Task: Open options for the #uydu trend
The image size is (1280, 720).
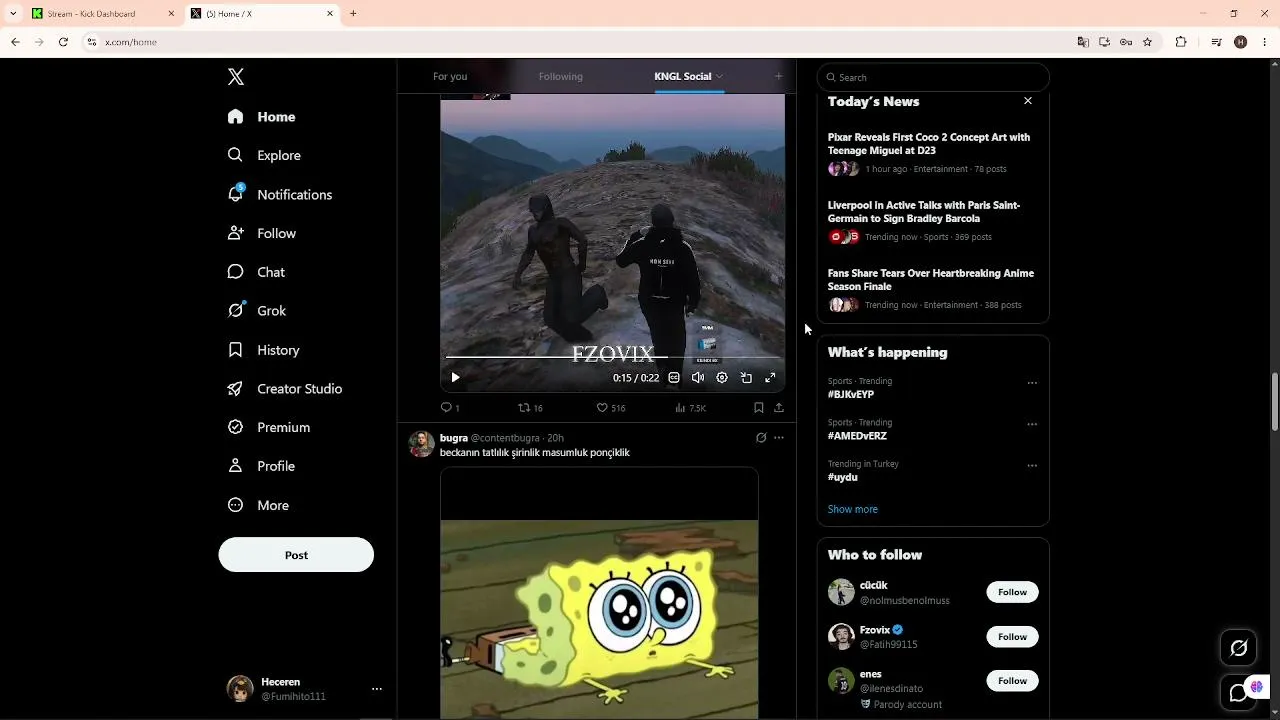Action: [1032, 466]
